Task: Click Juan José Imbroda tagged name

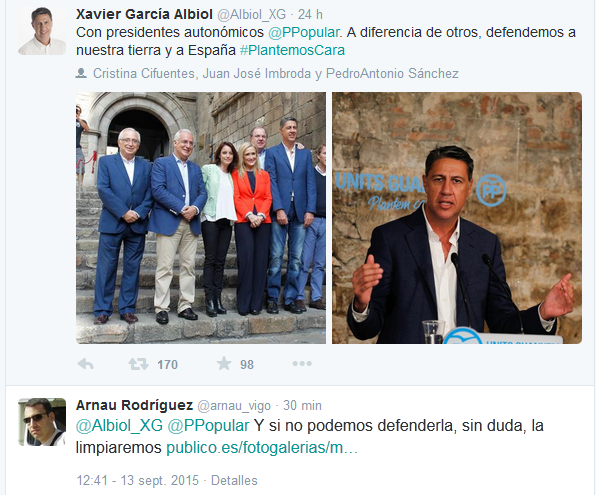Action: pos(257,73)
